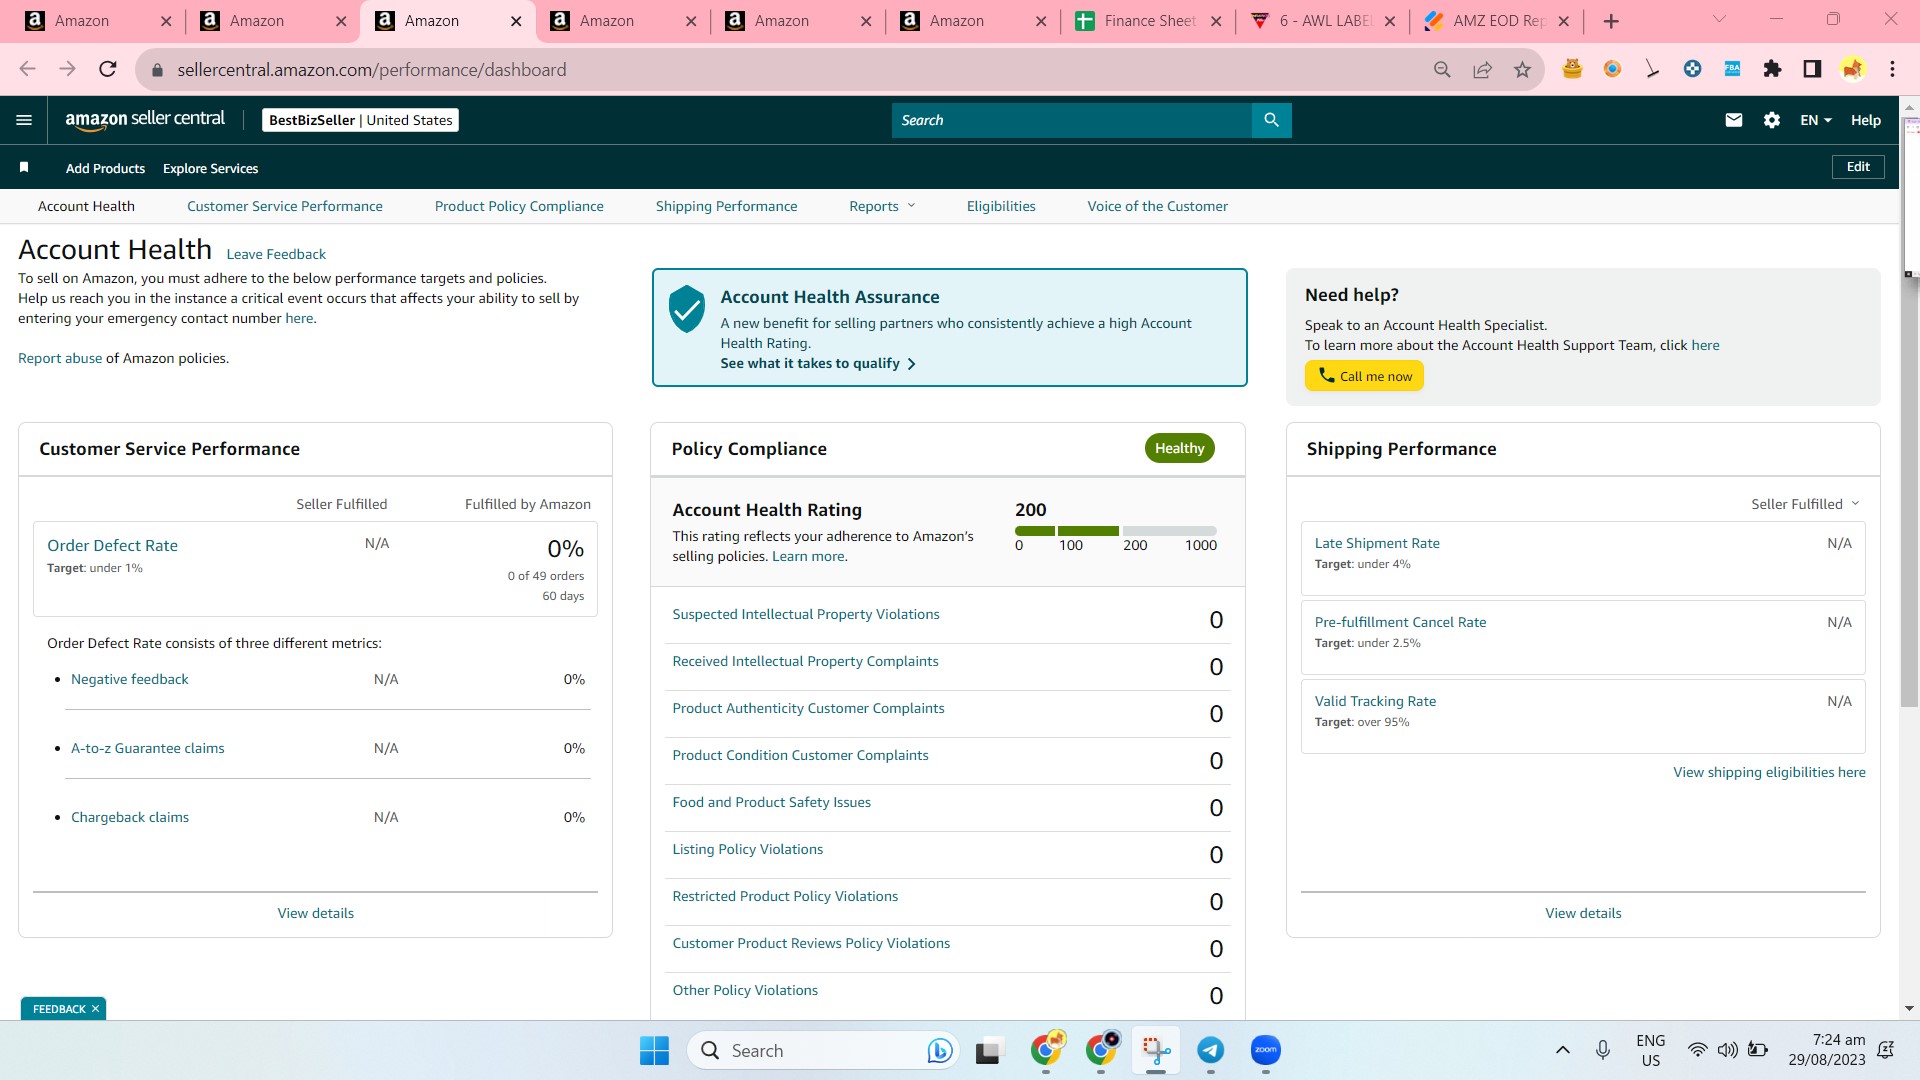Click the Account Health Rating progress bar

click(1116, 530)
